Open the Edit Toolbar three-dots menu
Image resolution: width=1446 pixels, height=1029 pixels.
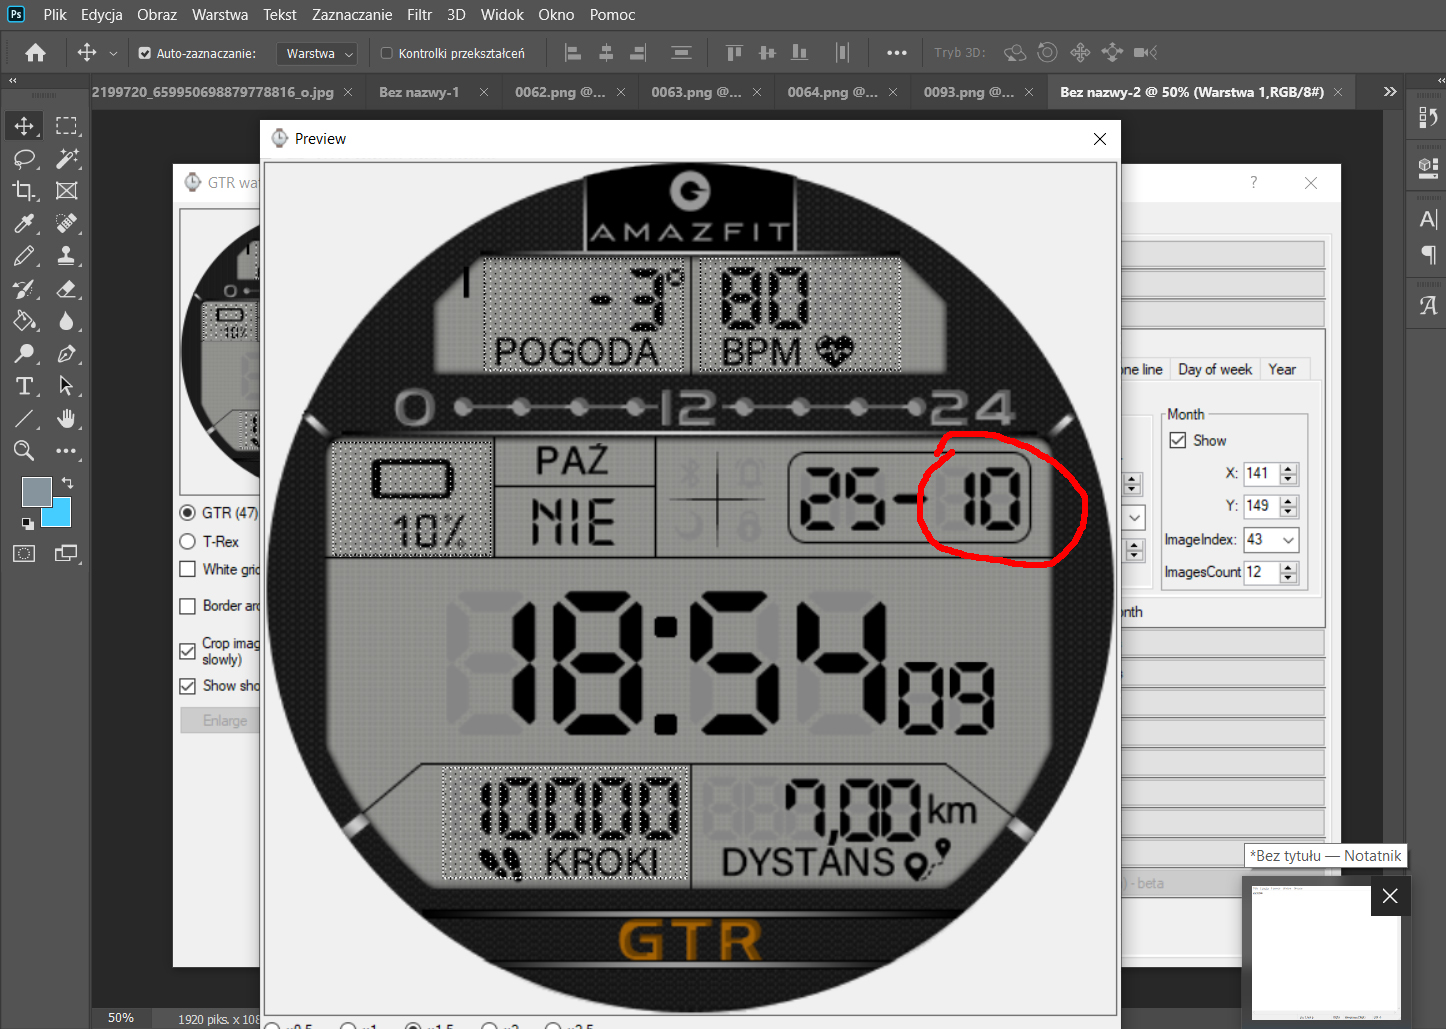tap(66, 451)
